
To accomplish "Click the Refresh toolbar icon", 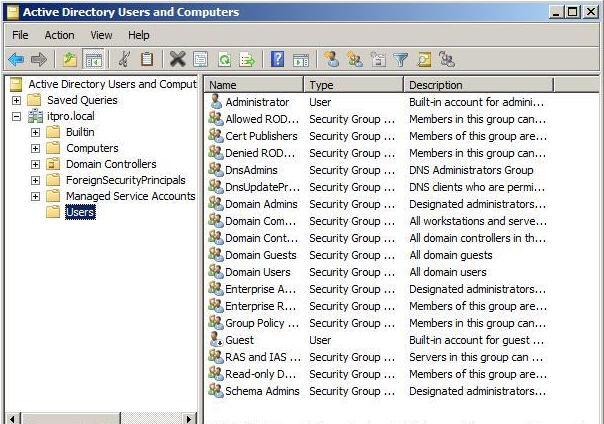I will pyautogui.click(x=224, y=60).
